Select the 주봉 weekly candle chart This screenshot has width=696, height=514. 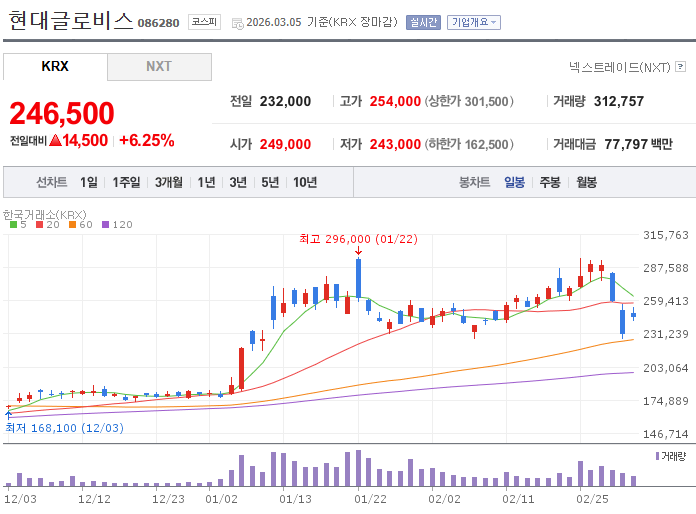[550, 182]
